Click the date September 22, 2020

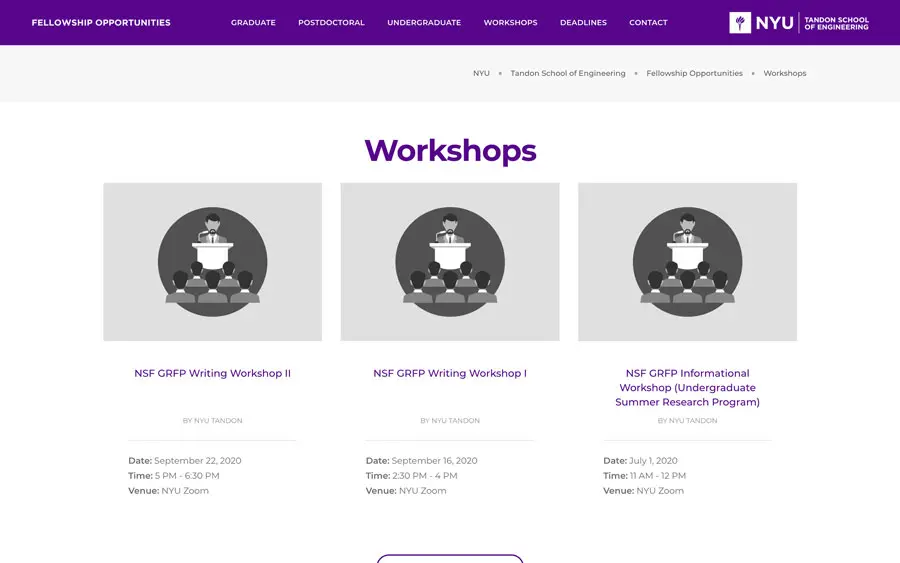tap(197, 461)
